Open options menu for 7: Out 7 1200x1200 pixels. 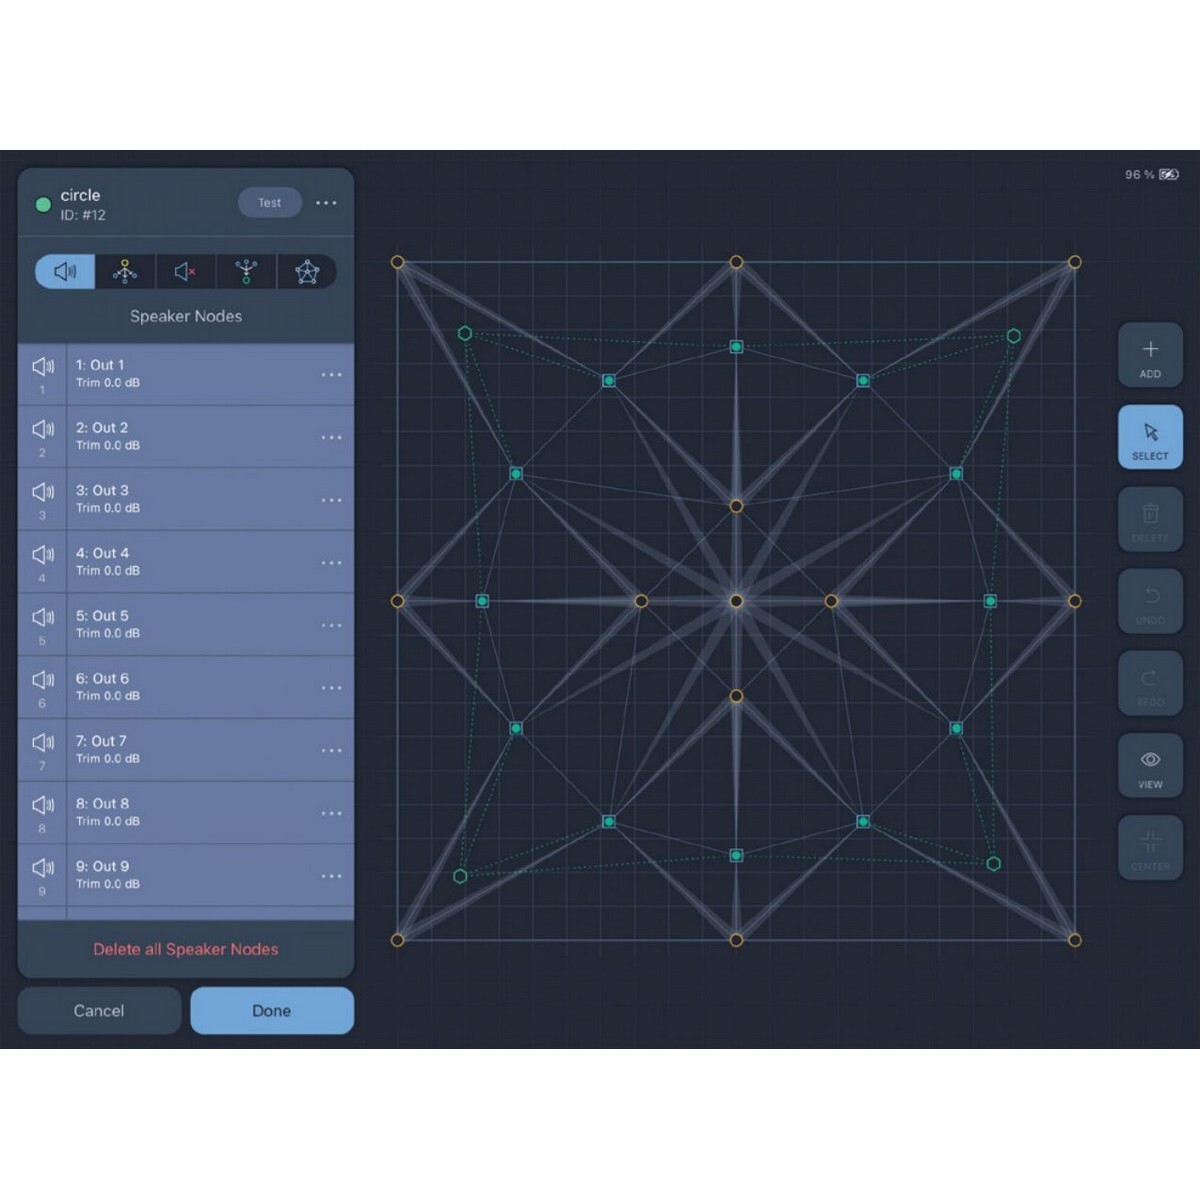[331, 751]
